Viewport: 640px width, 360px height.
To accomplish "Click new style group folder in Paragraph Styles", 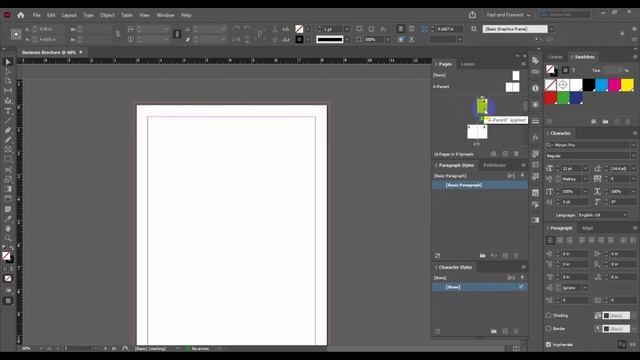I will coord(482,256).
